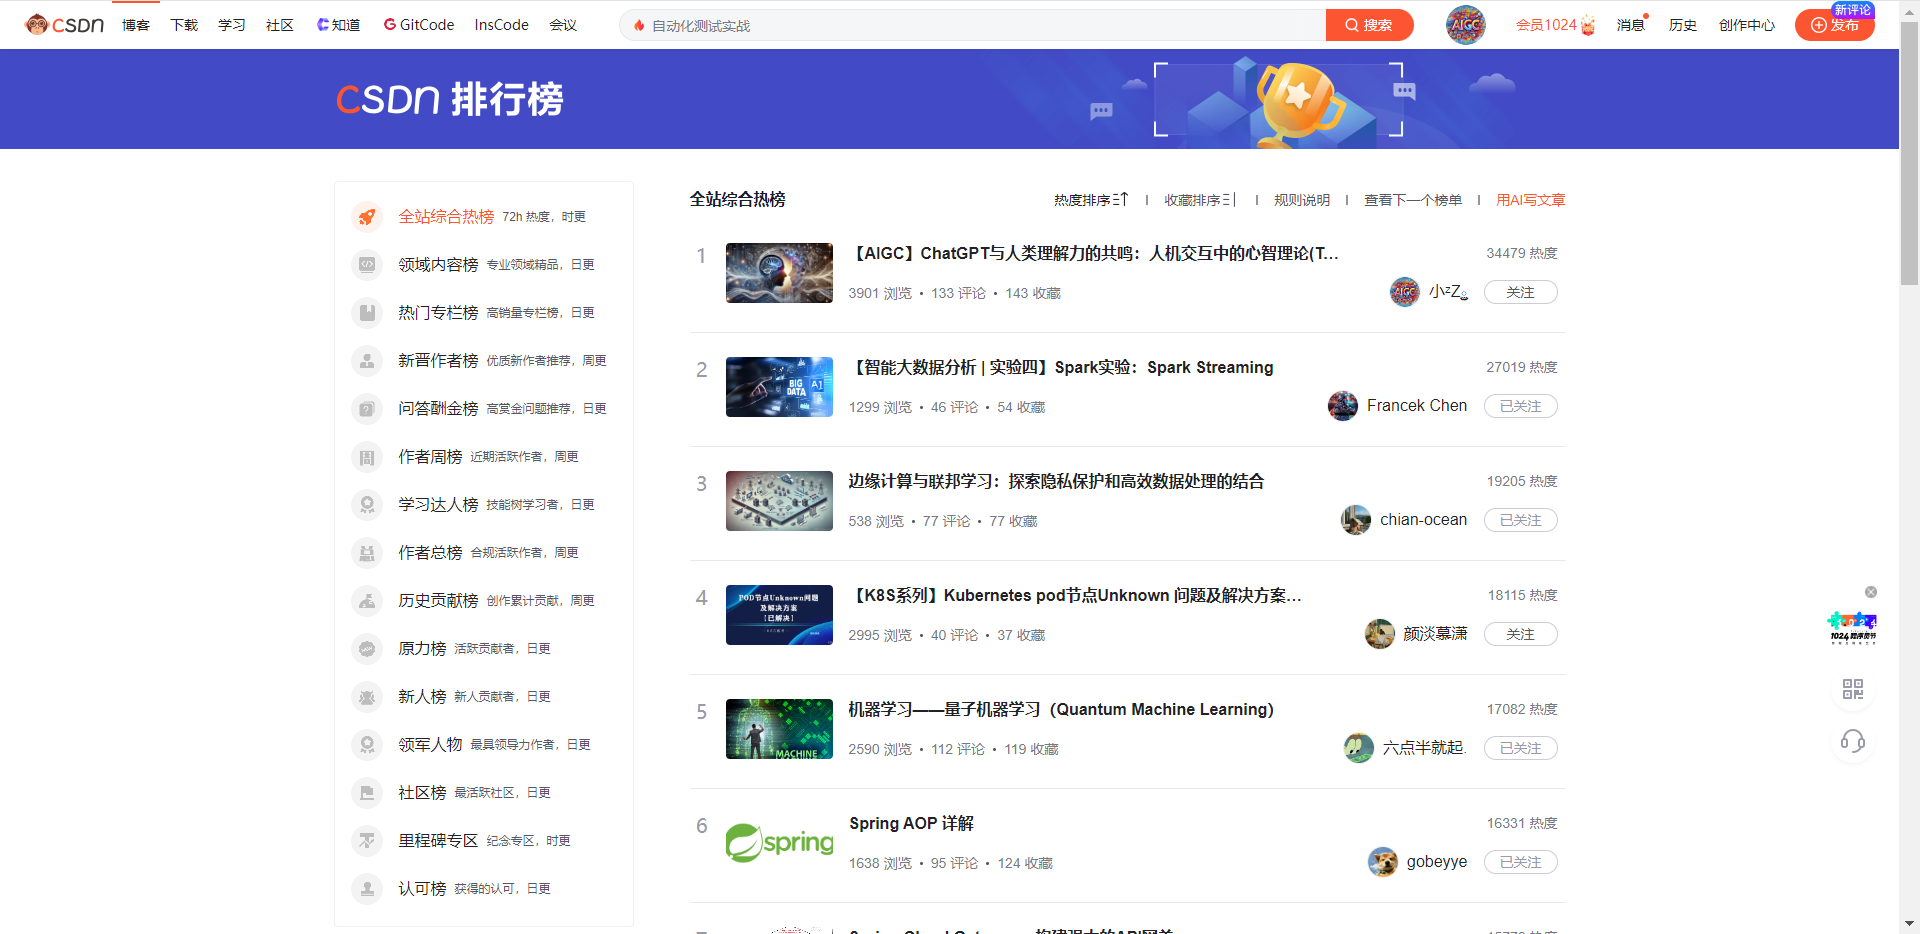Viewport: 1920px width, 934px height.
Task: Sort list by 收藏排序
Action: point(1201,200)
